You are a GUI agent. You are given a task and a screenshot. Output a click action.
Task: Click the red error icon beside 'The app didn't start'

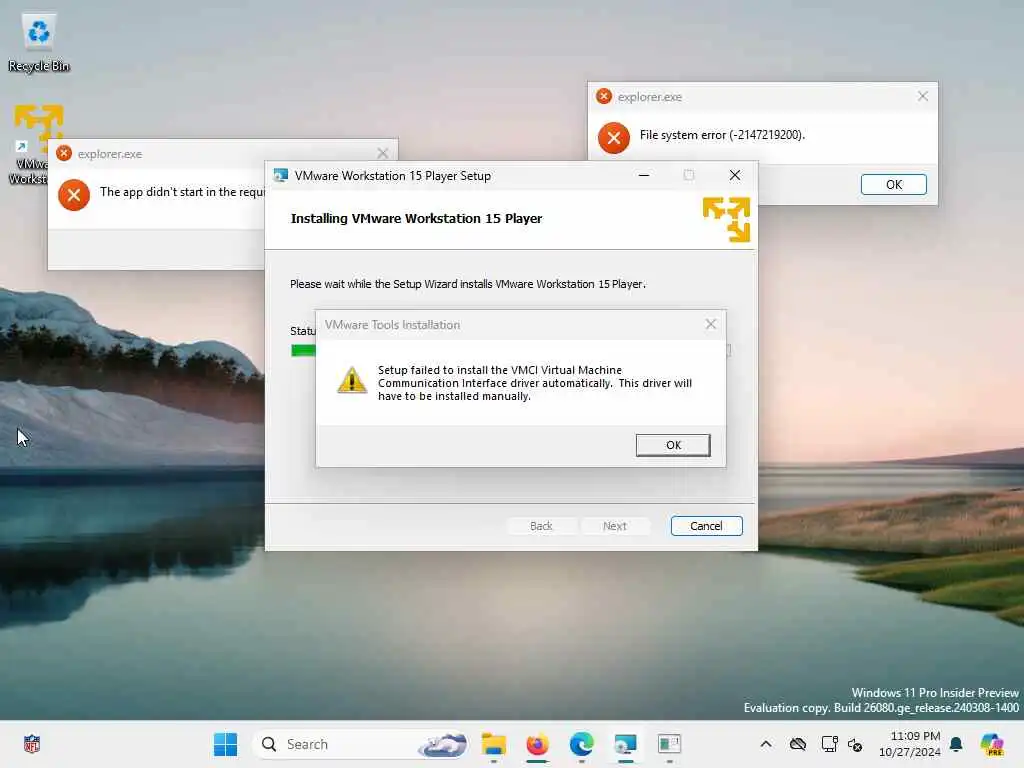click(74, 195)
